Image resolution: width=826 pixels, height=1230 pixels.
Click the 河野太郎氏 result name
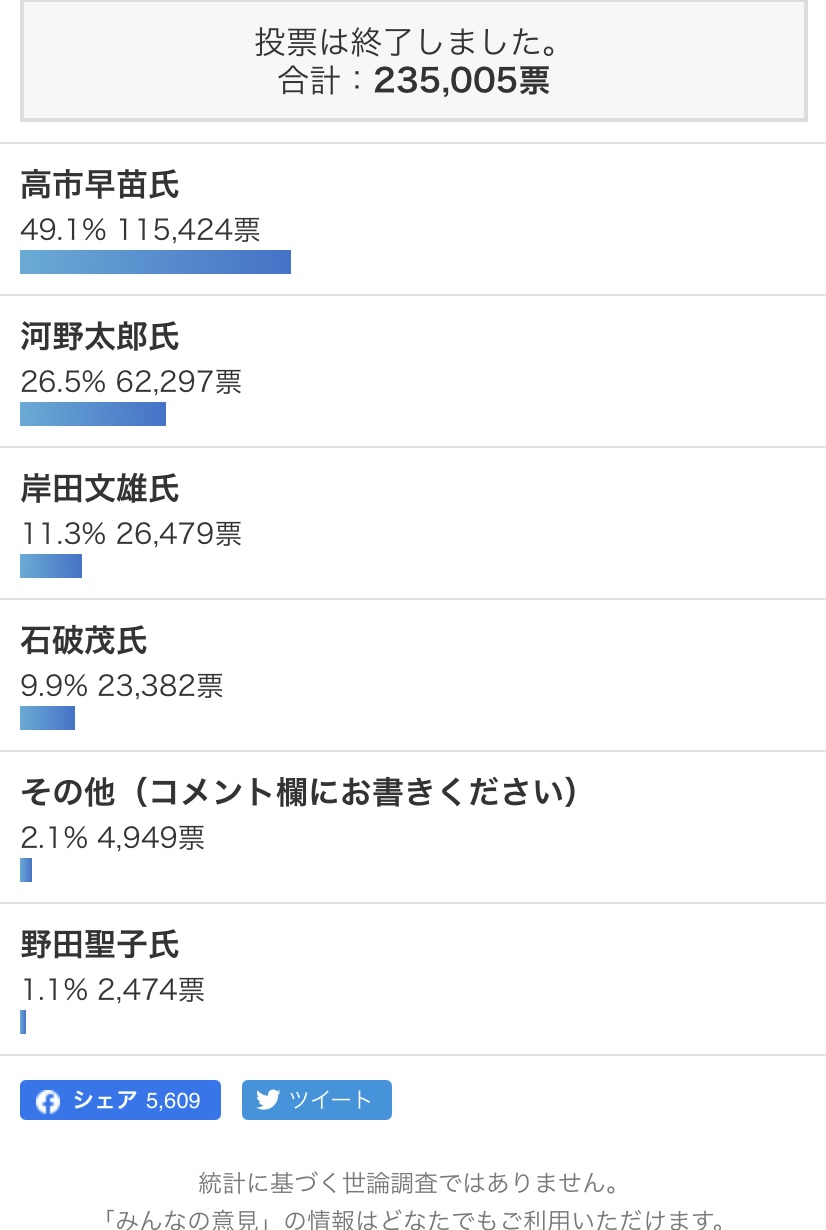100,337
